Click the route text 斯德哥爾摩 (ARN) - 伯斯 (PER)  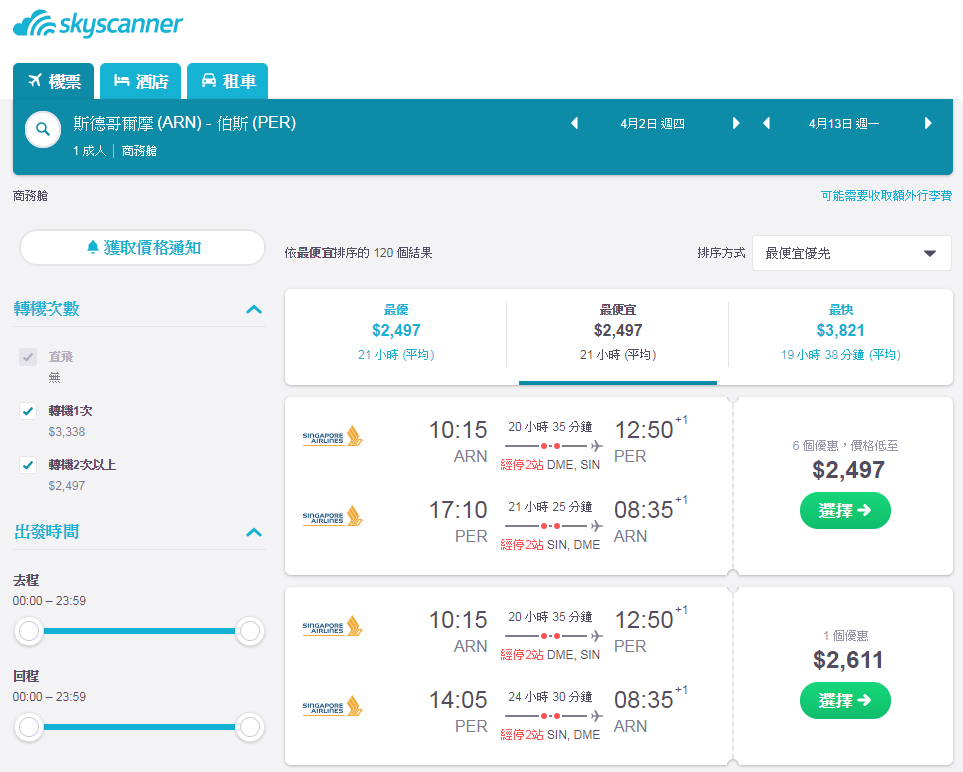[x=184, y=123]
